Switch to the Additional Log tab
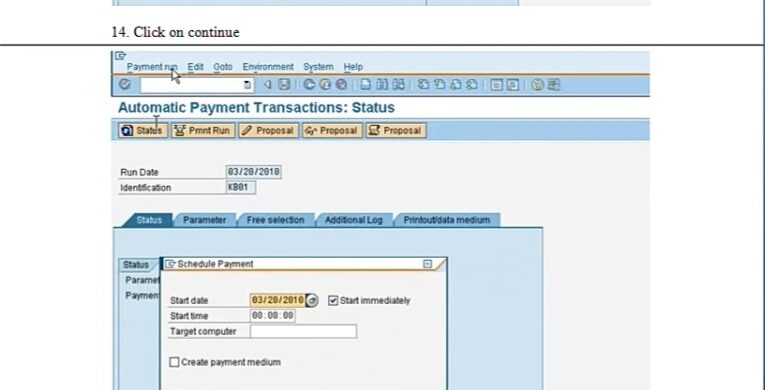Screen dimensions: 765x390 coord(353,220)
